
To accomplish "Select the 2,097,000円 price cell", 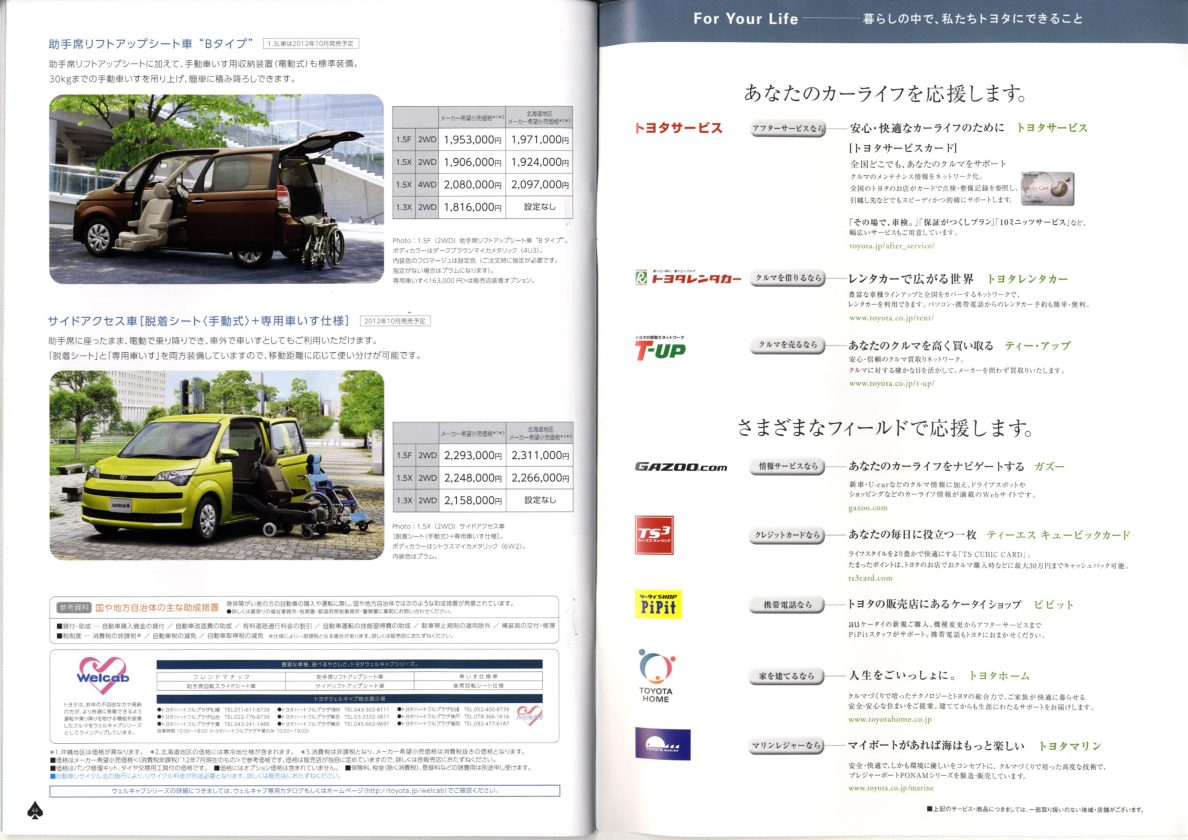I will (x=539, y=184).
